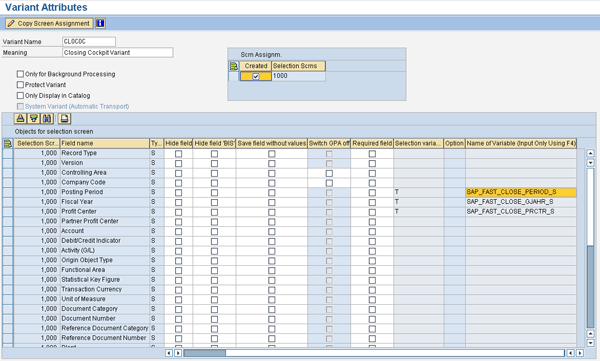This screenshot has height=361, width=600.
Task: Click Name of Variable column header
Action: click(521, 143)
